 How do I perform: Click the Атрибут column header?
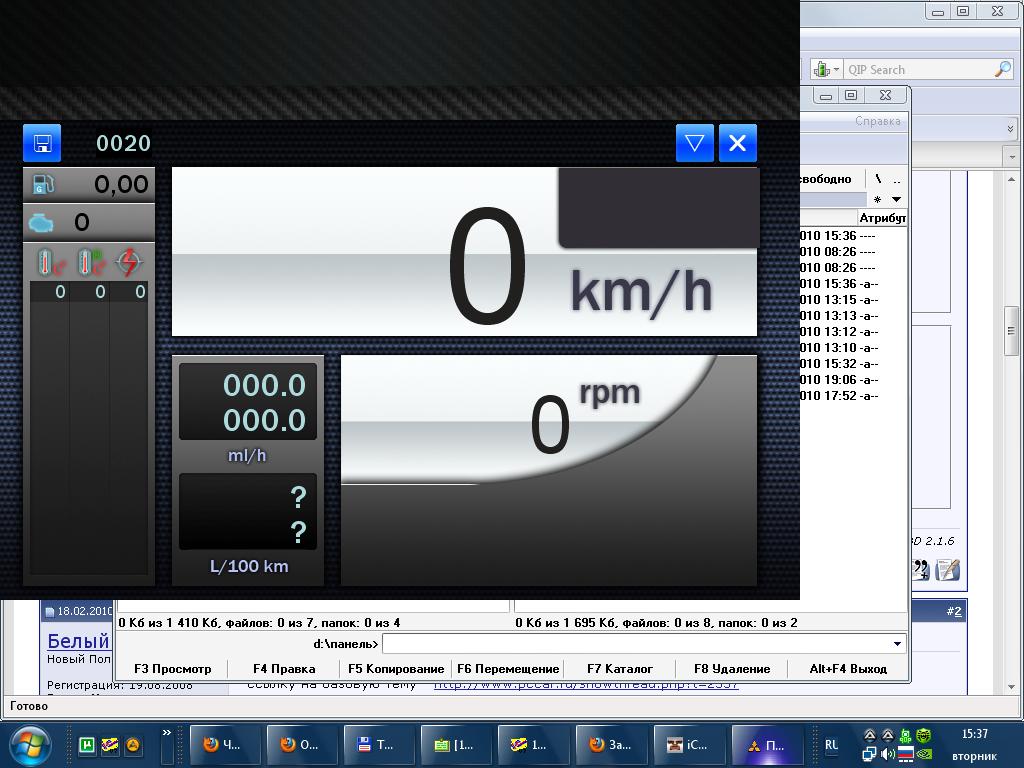click(x=882, y=217)
